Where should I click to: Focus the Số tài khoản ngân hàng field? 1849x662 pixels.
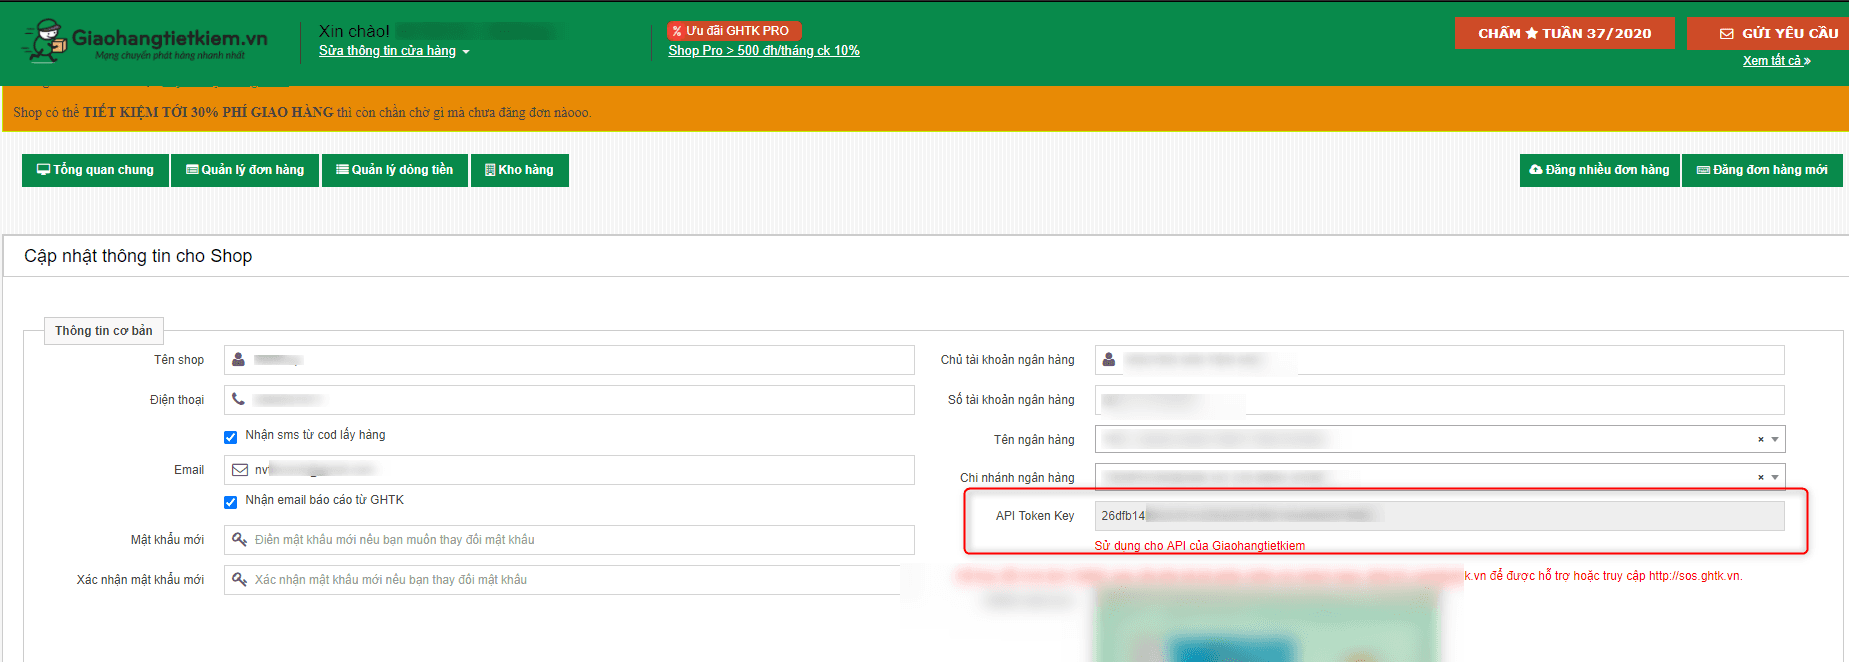tap(1440, 400)
